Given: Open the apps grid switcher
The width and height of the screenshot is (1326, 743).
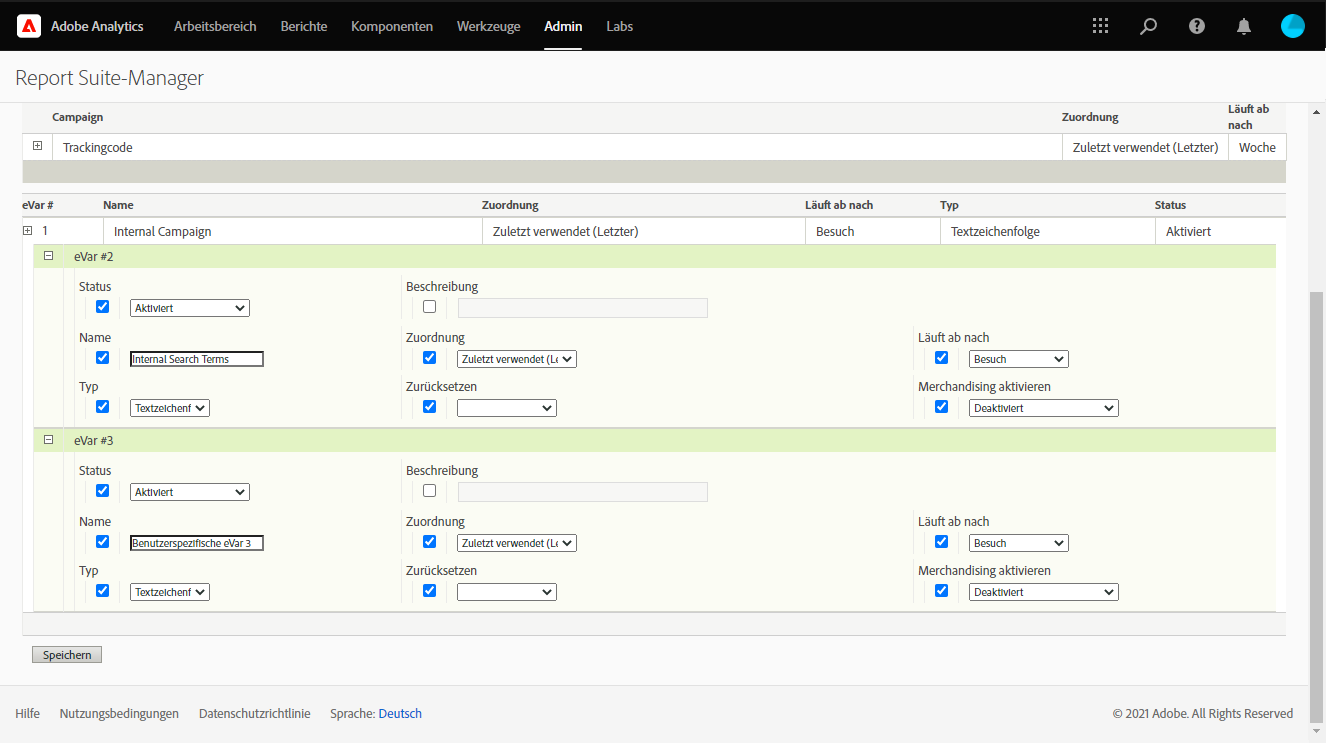Looking at the screenshot, I should pyautogui.click(x=1100, y=26).
